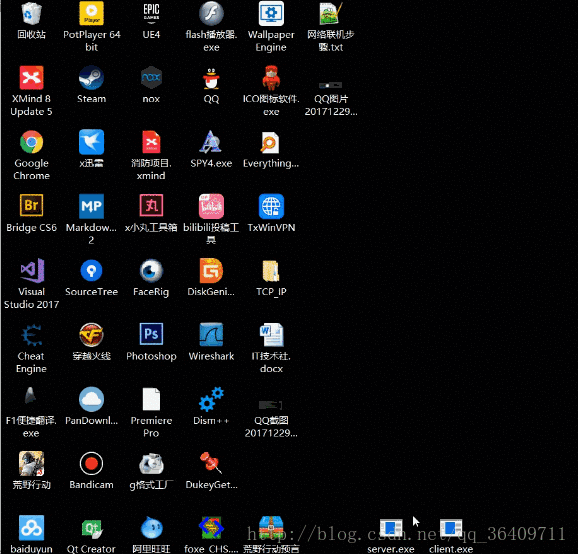Select the x迅雷 bird icon
Viewport: 578px width, 554px height.
coord(91,142)
